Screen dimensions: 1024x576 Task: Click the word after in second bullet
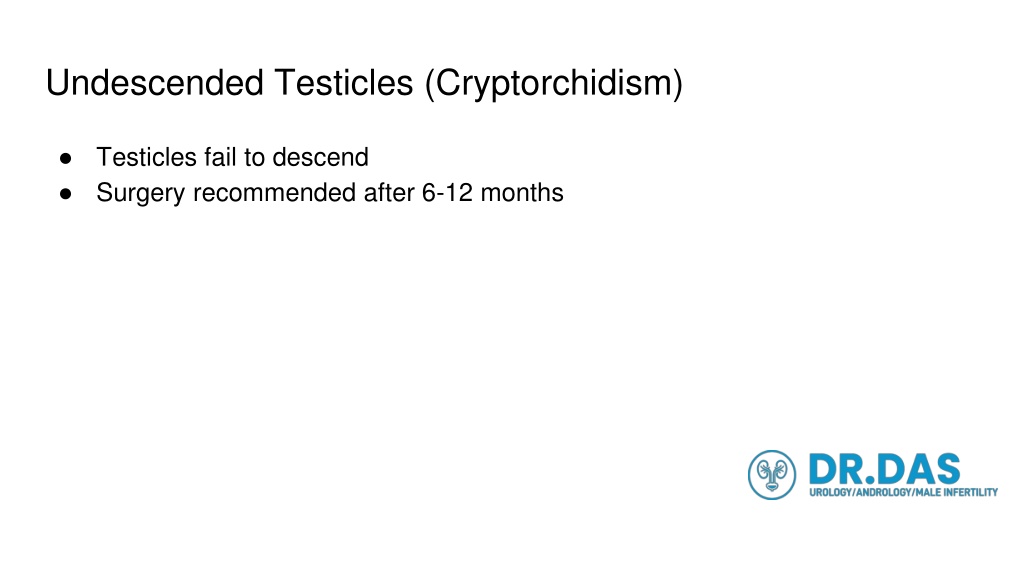click(389, 193)
